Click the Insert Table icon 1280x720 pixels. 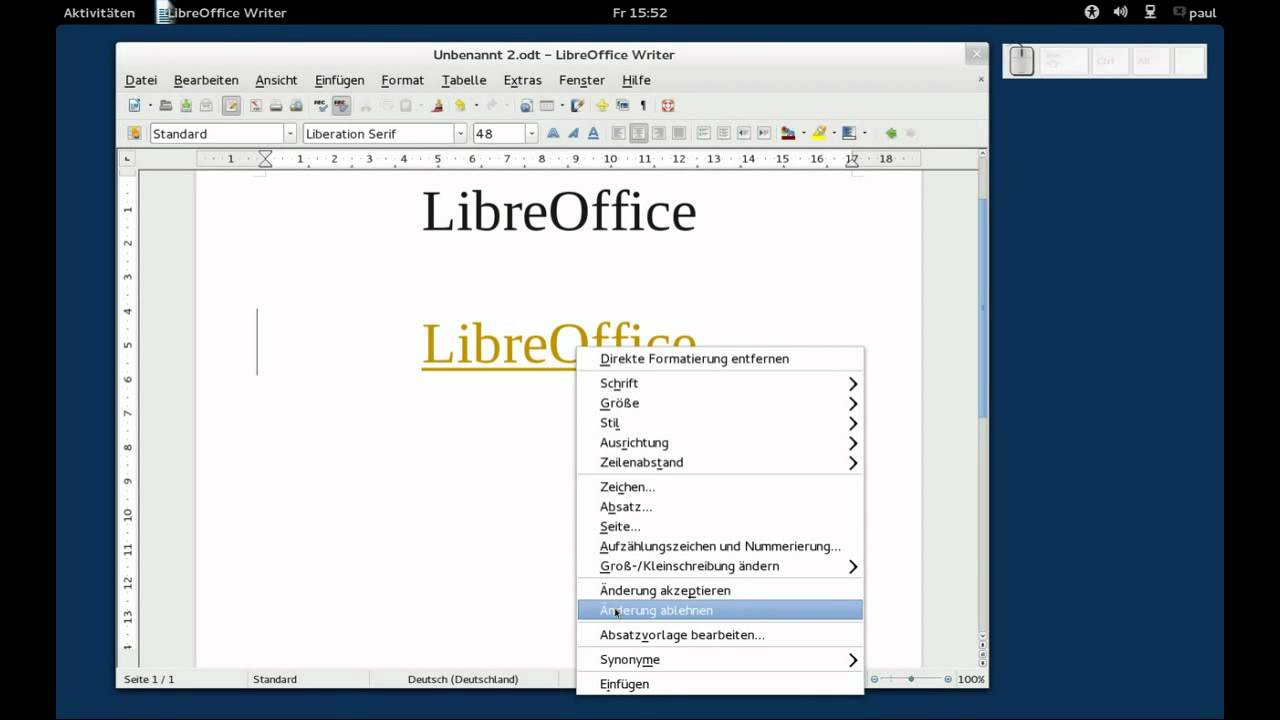547,105
